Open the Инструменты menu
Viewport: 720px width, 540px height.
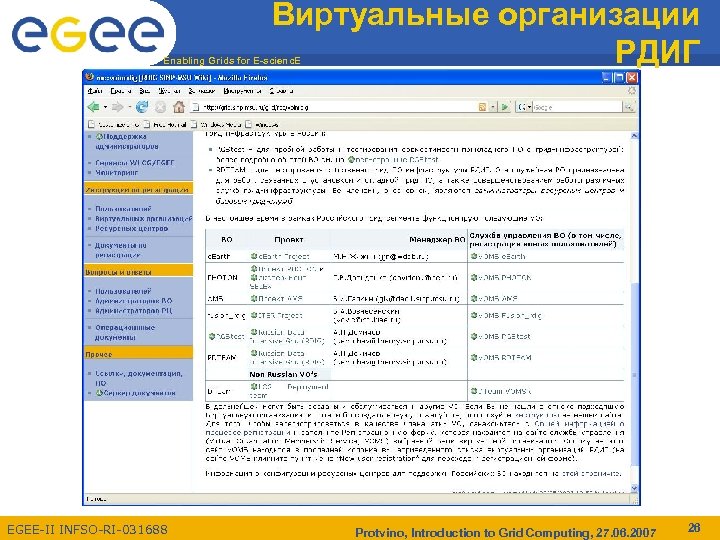242,91
